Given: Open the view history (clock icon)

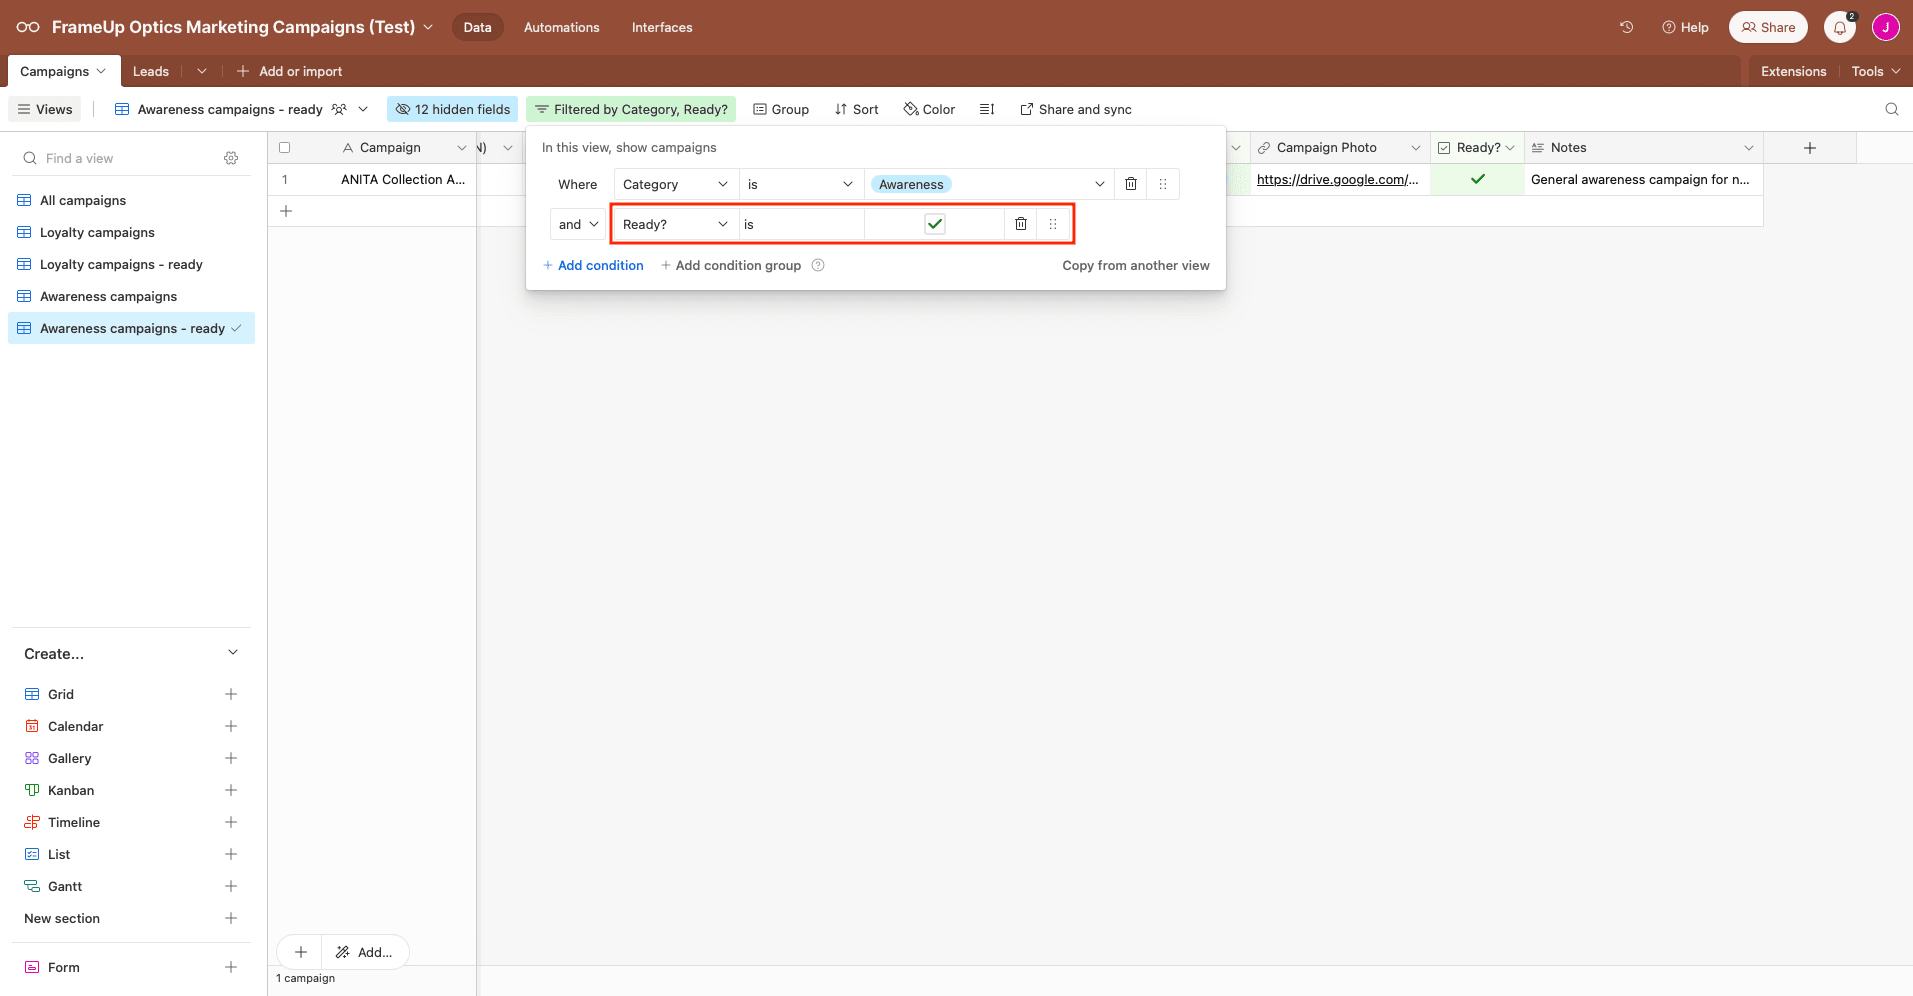Looking at the screenshot, I should coord(1625,27).
